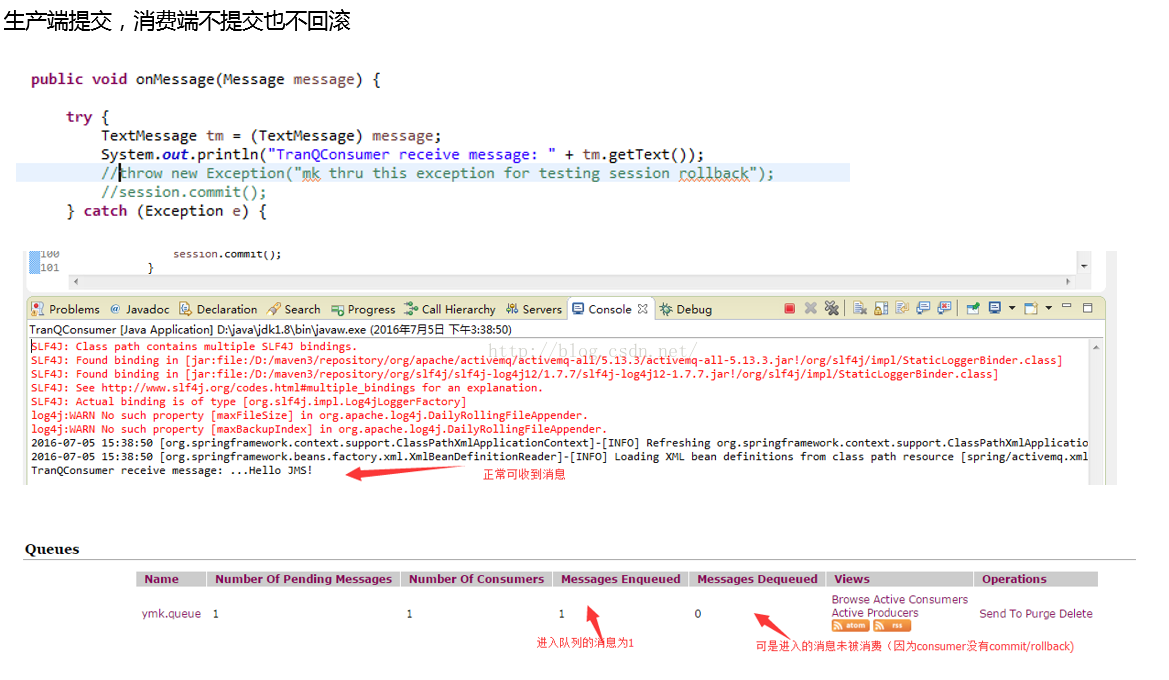Click the Messages Dequeued value 0
This screenshot has width=1169, height=680.
click(x=698, y=614)
